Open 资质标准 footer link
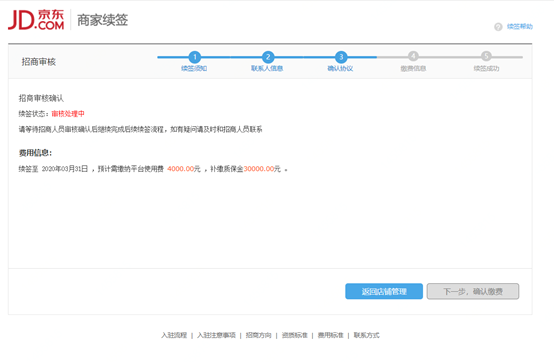 (295, 335)
